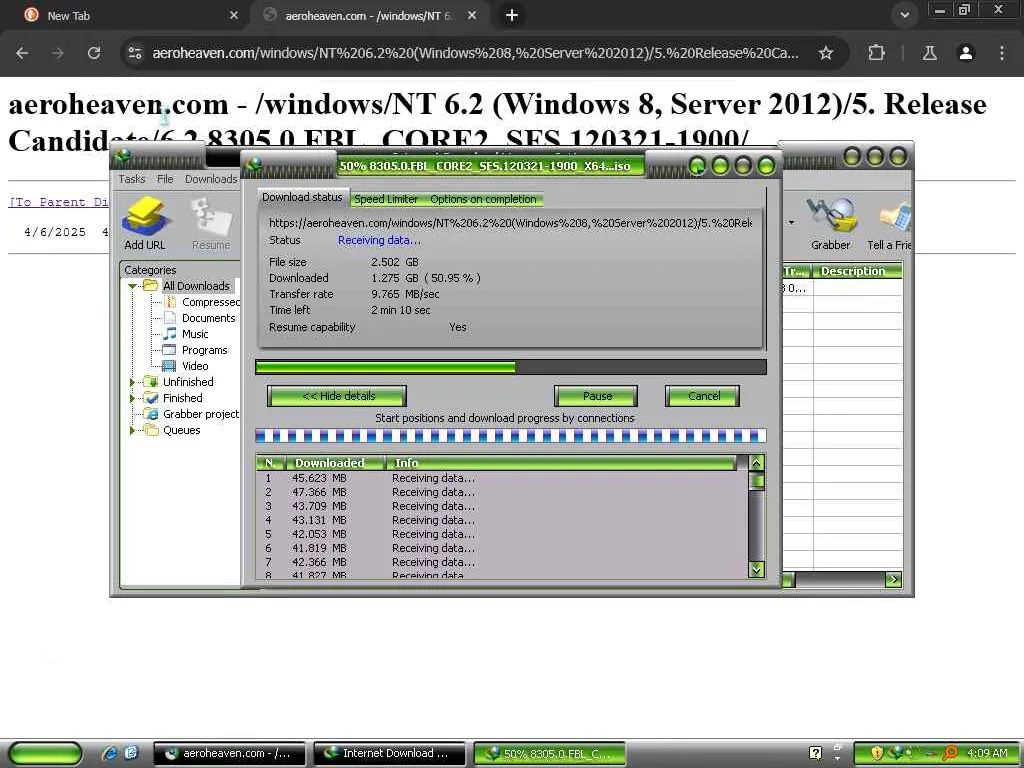The width and height of the screenshot is (1024, 768).
Task: Select the All Downloads category
Action: 196,286
